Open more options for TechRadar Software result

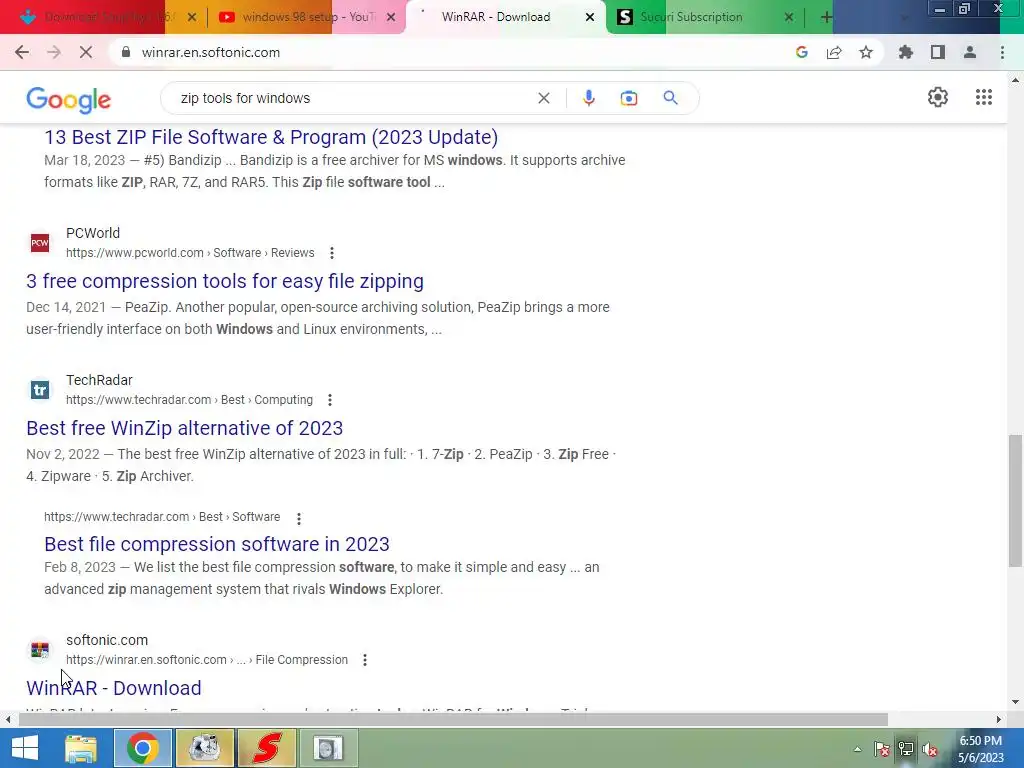point(298,519)
